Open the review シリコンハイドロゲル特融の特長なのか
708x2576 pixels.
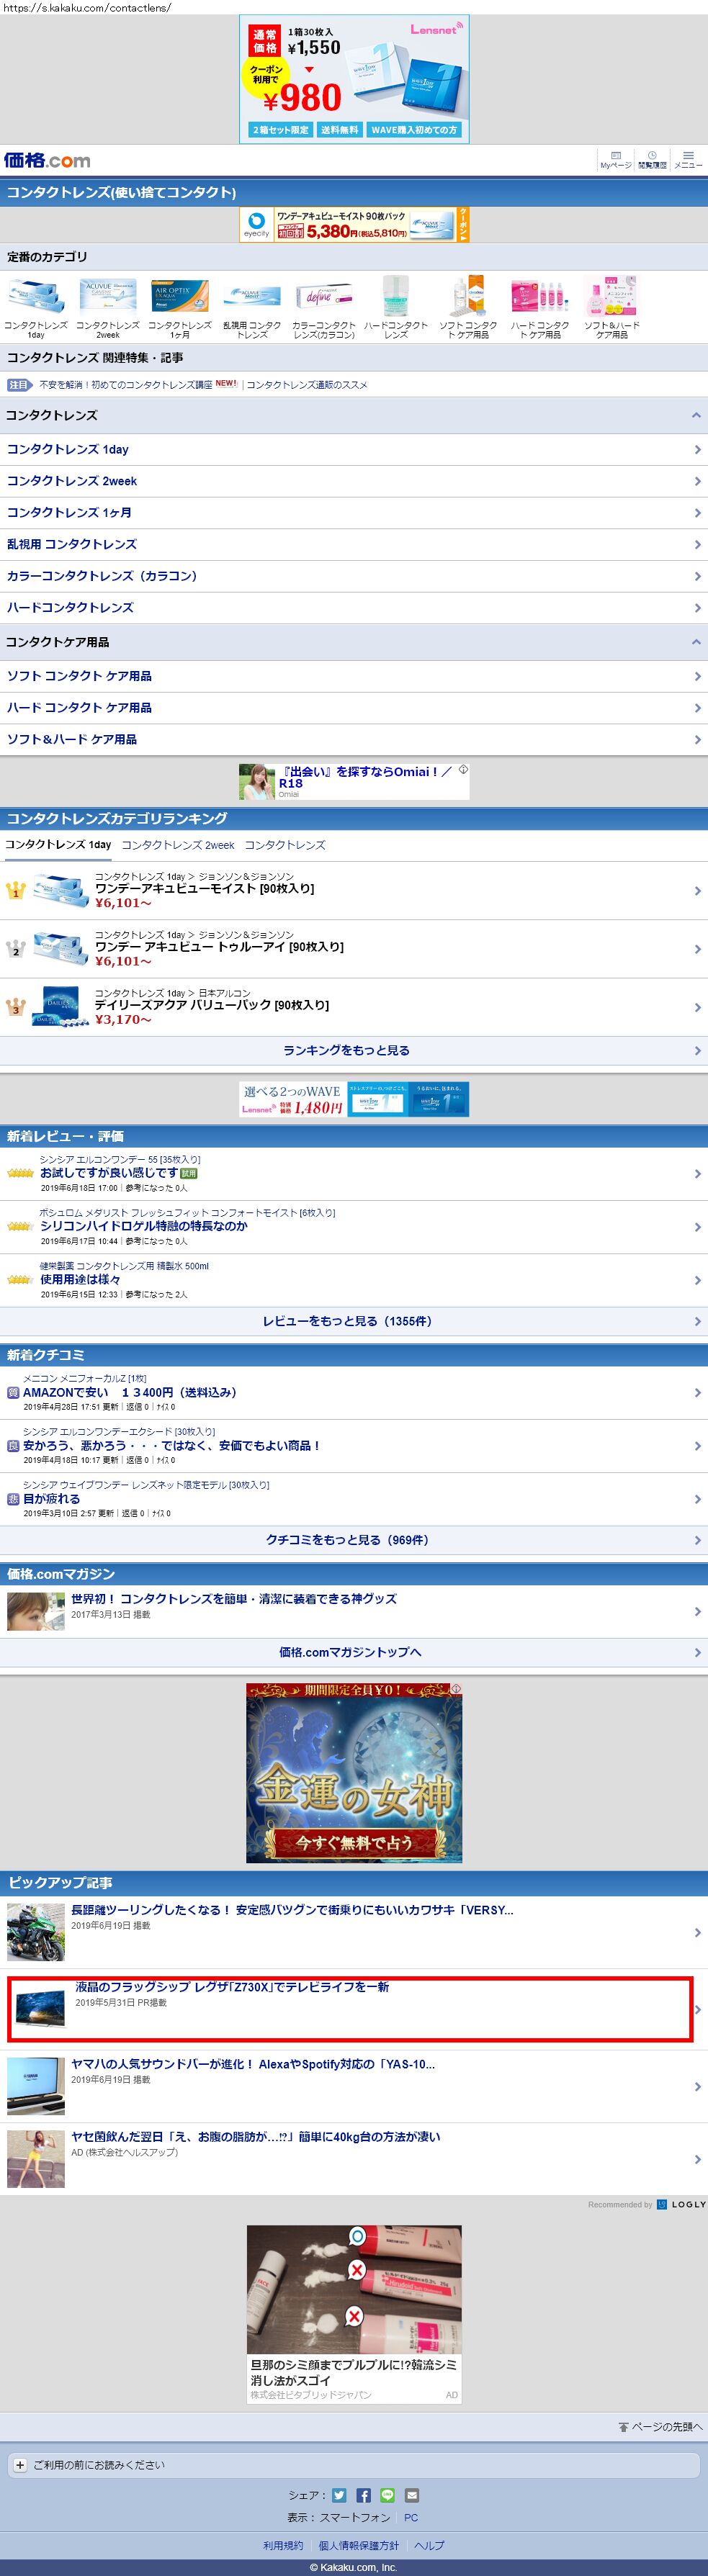(354, 1227)
